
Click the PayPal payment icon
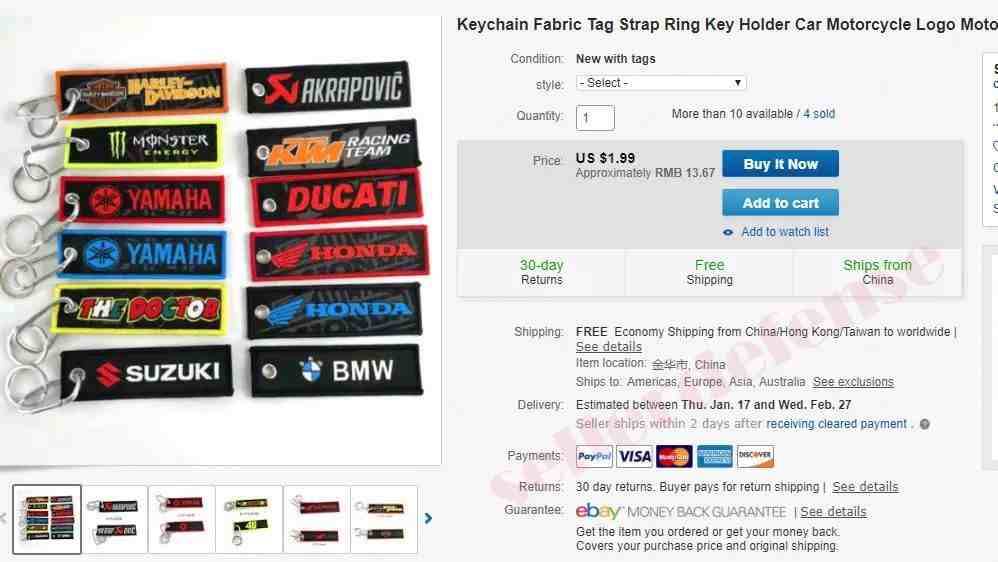(594, 456)
